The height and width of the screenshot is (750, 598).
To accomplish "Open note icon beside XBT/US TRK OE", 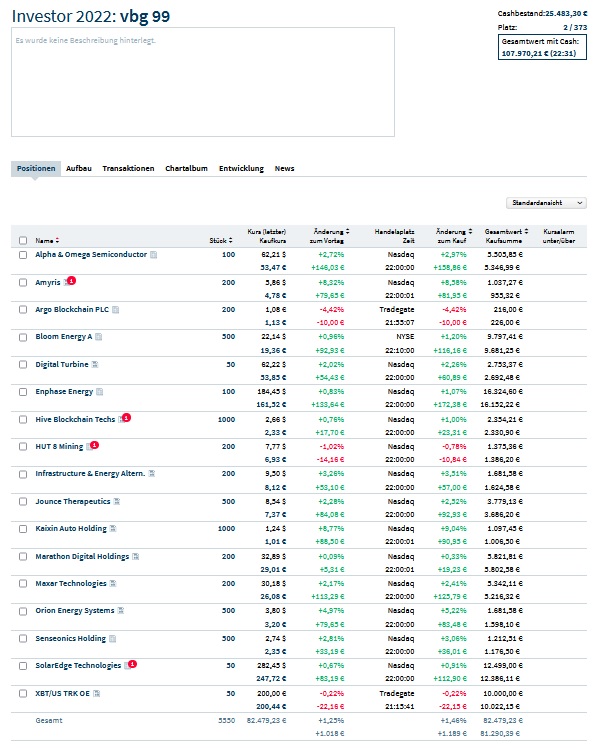I will tap(96, 694).
